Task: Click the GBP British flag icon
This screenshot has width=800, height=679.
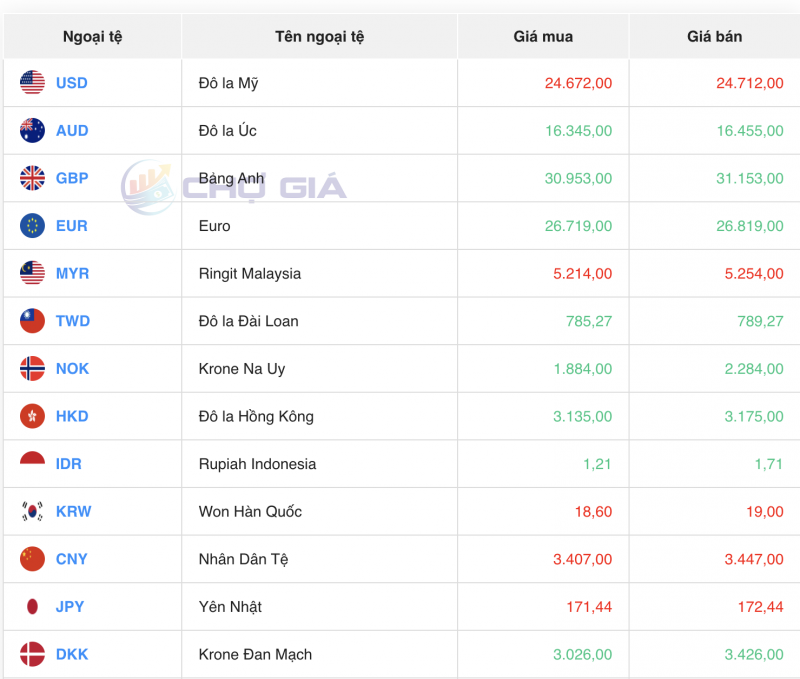Action: (x=31, y=178)
